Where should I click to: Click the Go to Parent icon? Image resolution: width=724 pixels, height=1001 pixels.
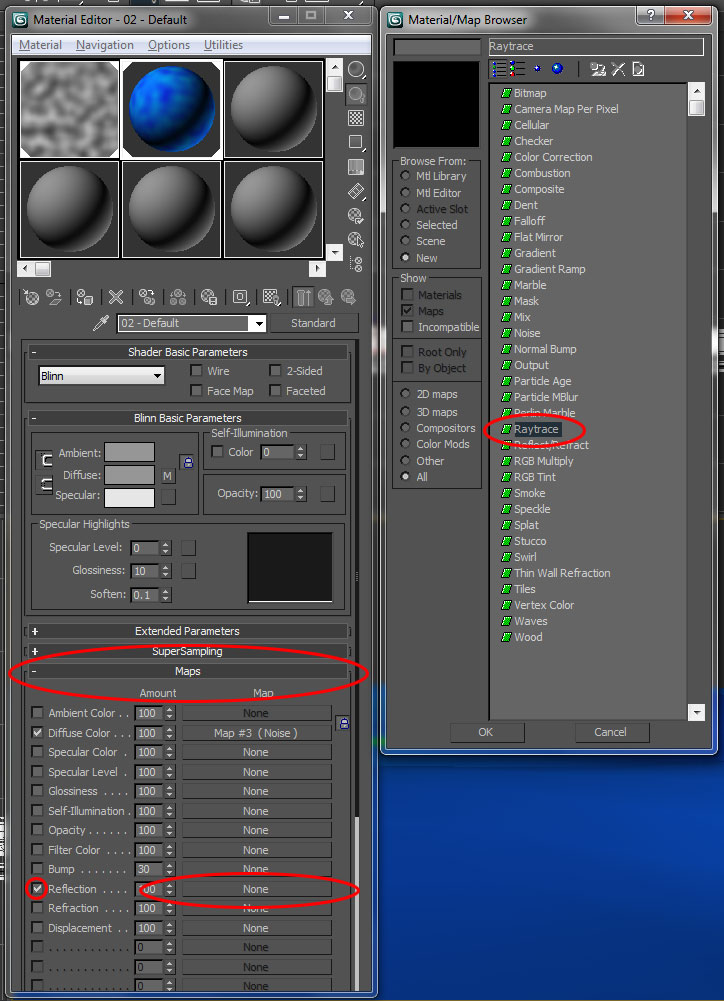tap(326, 297)
